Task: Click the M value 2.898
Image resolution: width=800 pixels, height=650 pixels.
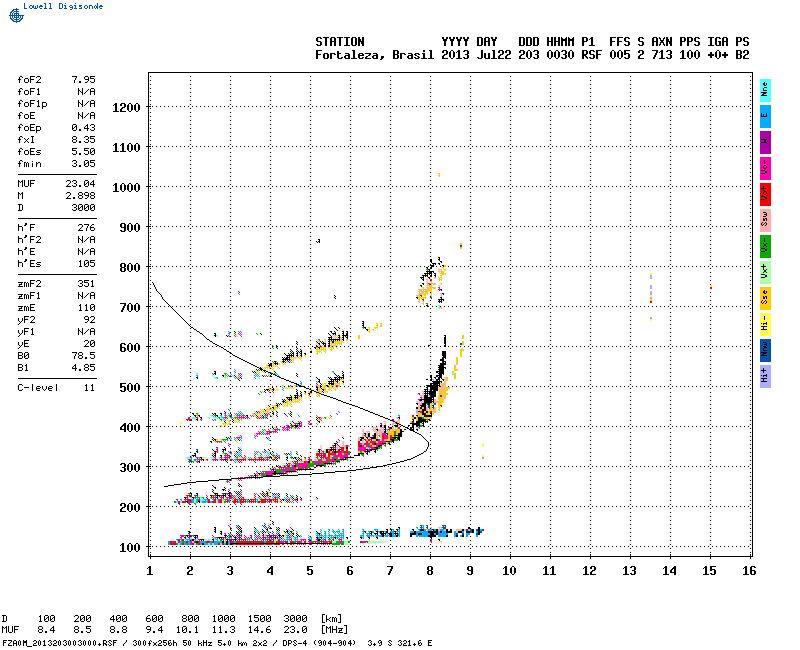Action: click(80, 196)
